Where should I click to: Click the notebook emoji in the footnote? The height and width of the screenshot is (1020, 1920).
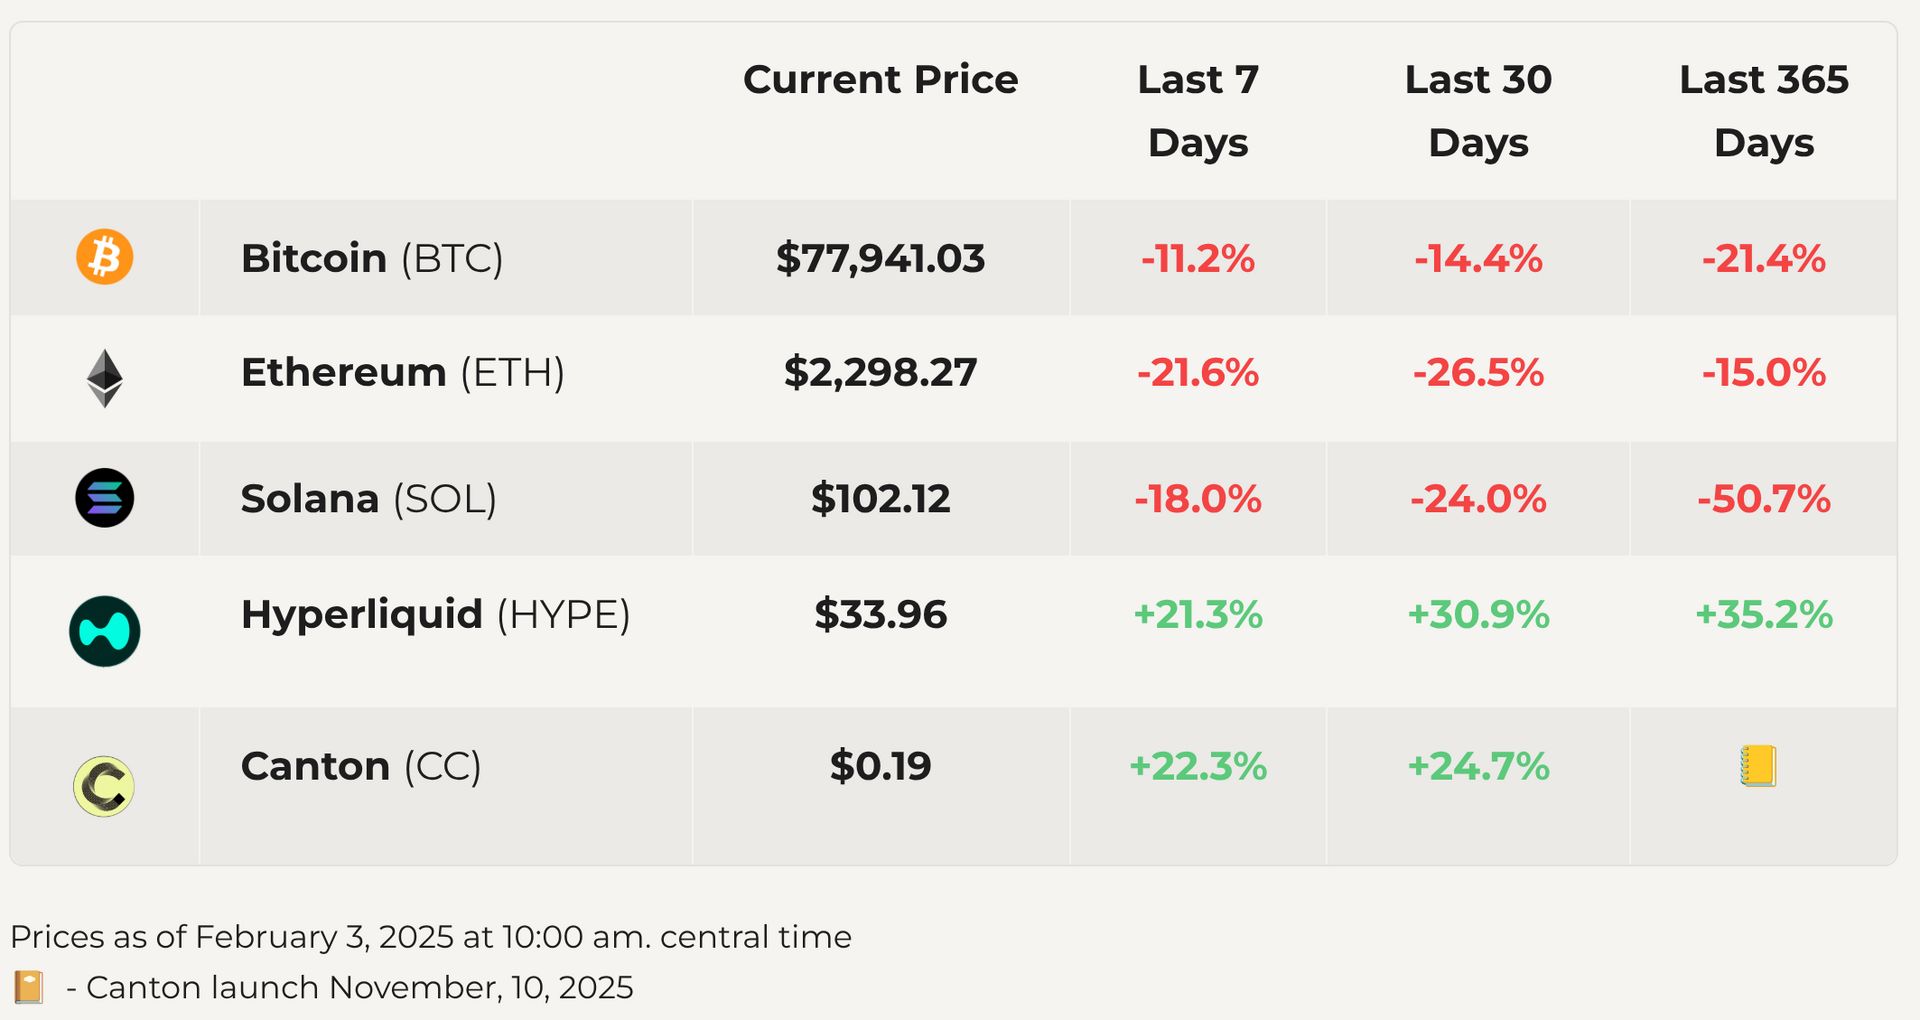point(28,987)
